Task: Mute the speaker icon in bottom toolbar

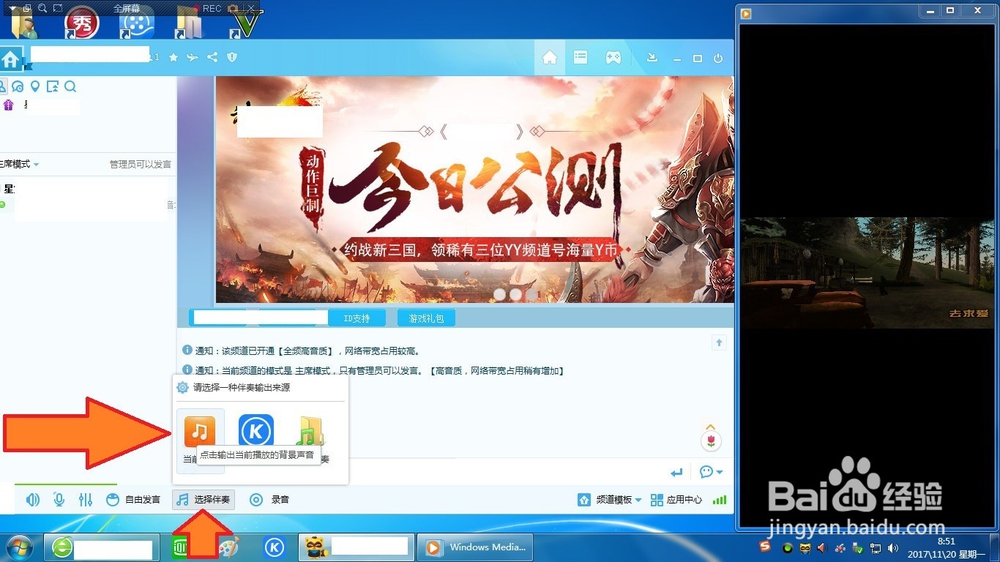Action: pos(33,499)
